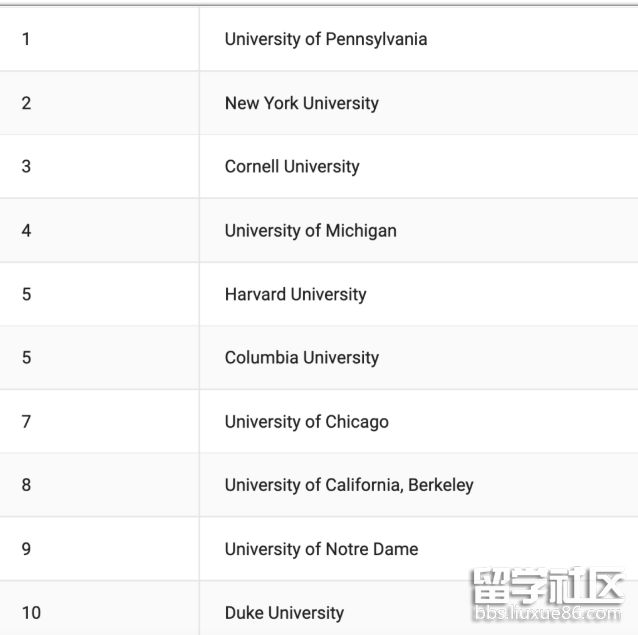Select Duke University entry
This screenshot has height=635, width=638.
point(284,613)
